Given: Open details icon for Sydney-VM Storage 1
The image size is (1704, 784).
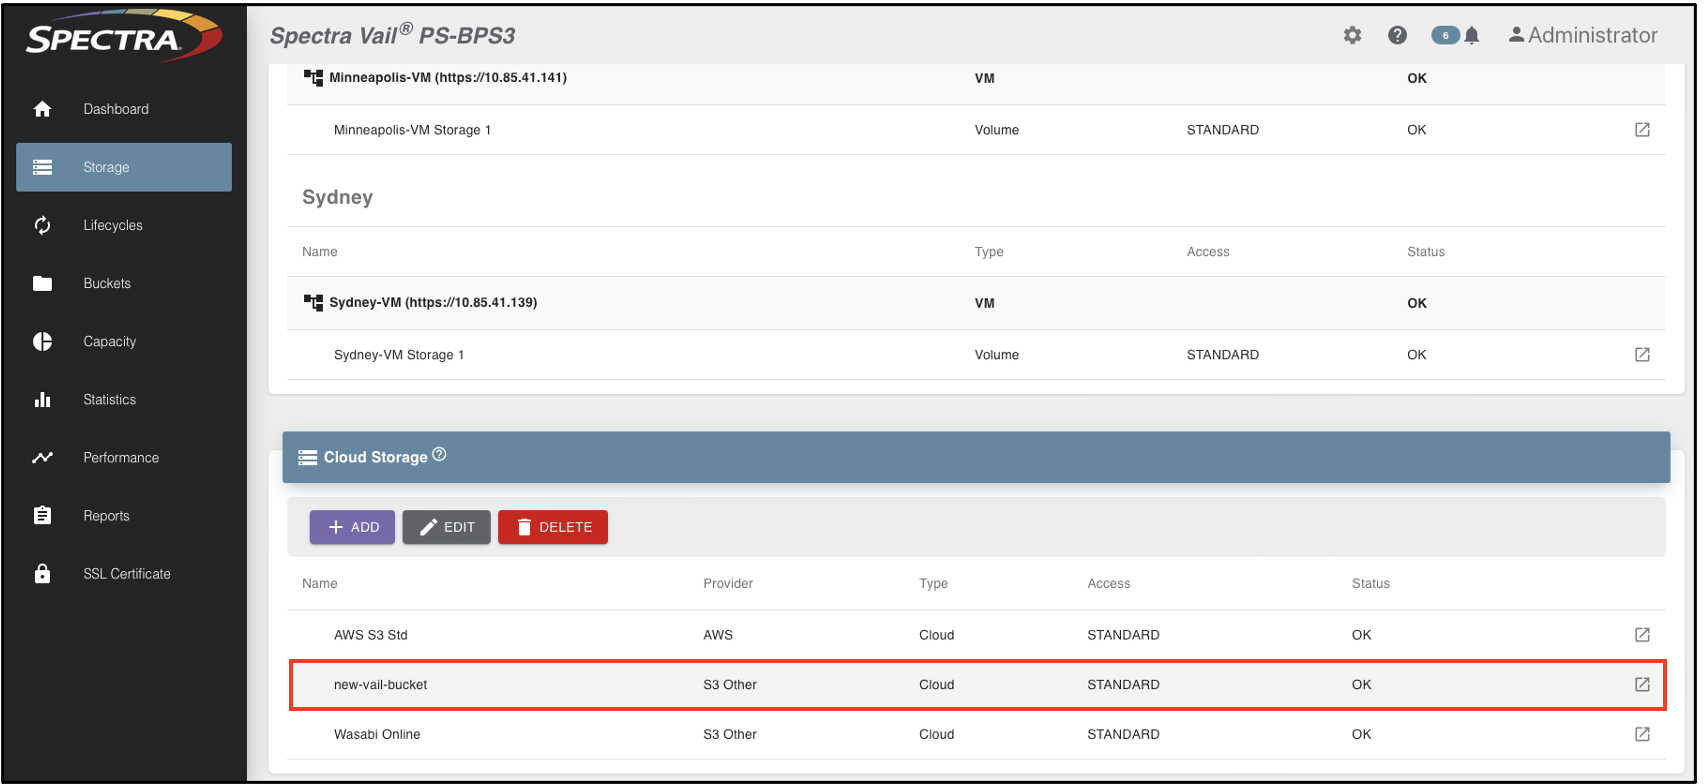Looking at the screenshot, I should point(1642,355).
